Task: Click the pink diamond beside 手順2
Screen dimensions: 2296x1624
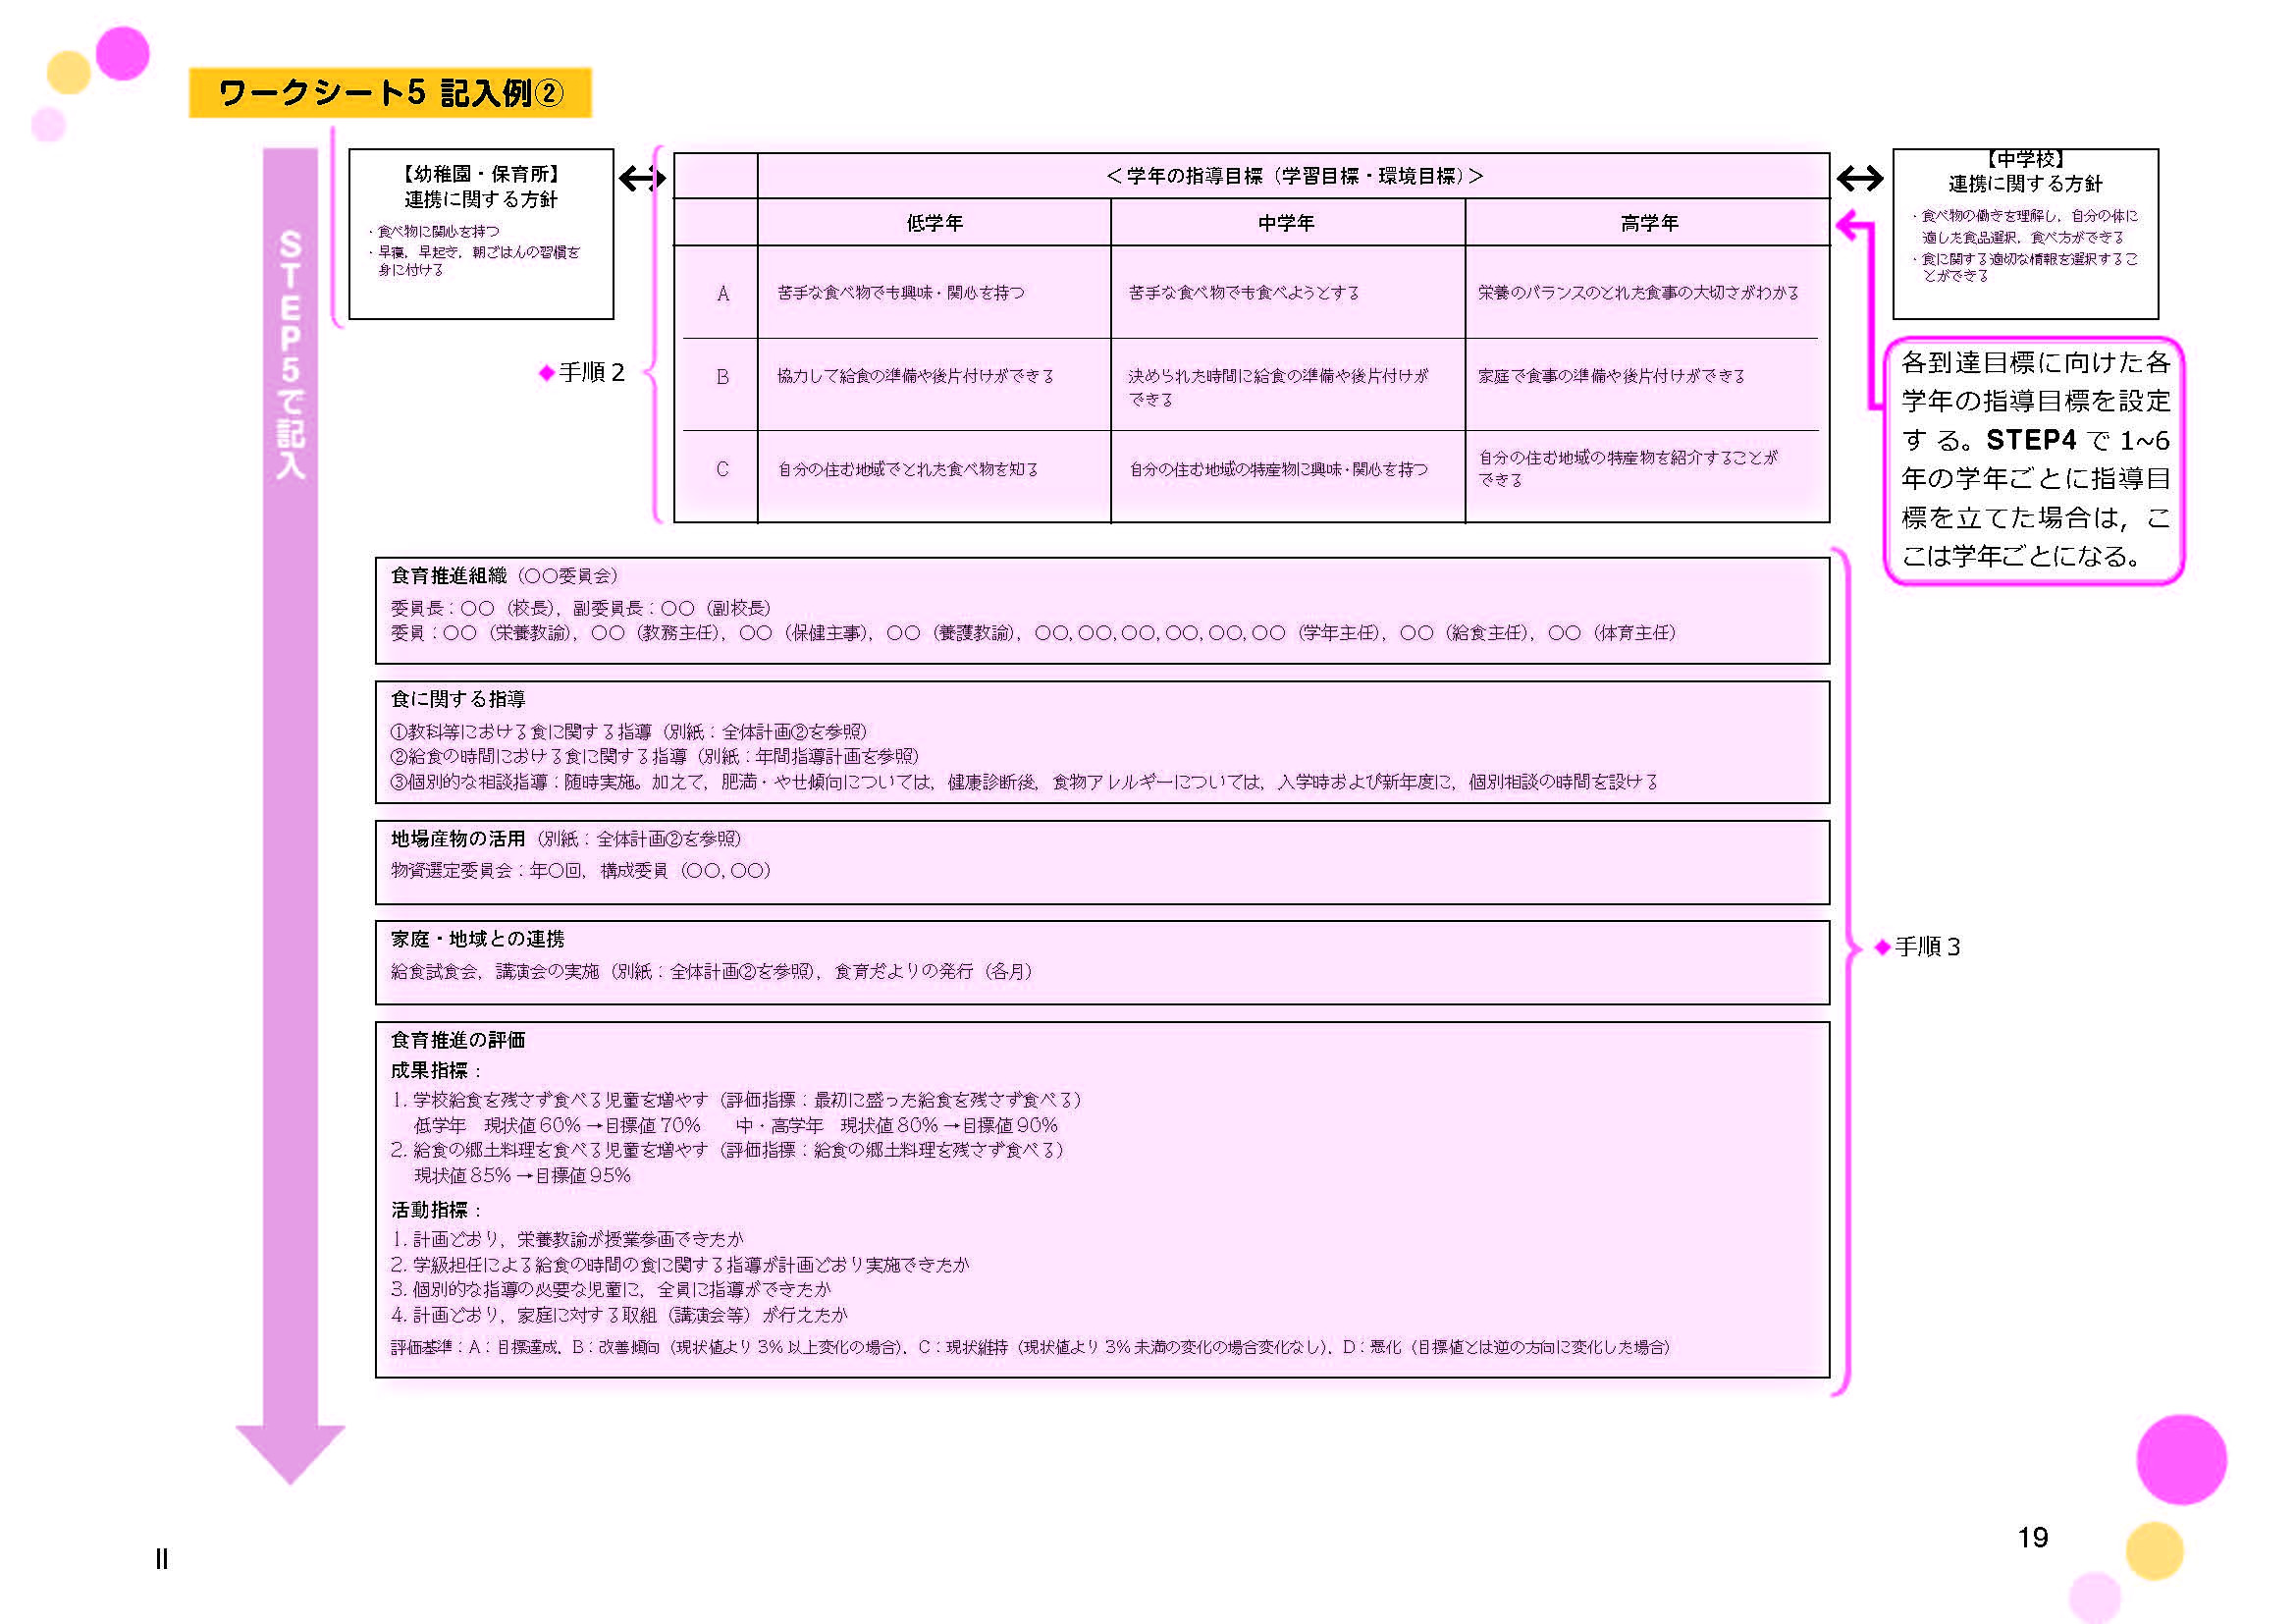Action: [x=546, y=373]
